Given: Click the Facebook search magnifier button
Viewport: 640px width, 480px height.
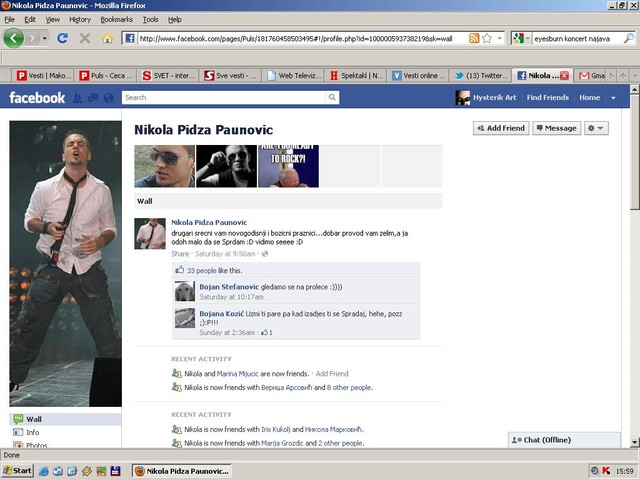Looking at the screenshot, I should click(x=332, y=97).
